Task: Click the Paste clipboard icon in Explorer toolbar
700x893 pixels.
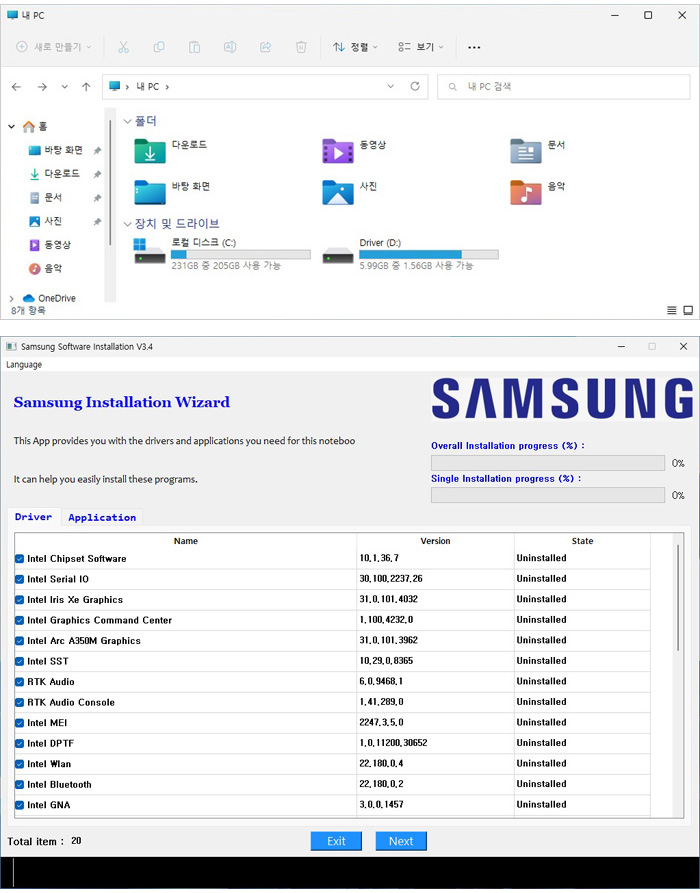Action: pyautogui.click(x=194, y=47)
